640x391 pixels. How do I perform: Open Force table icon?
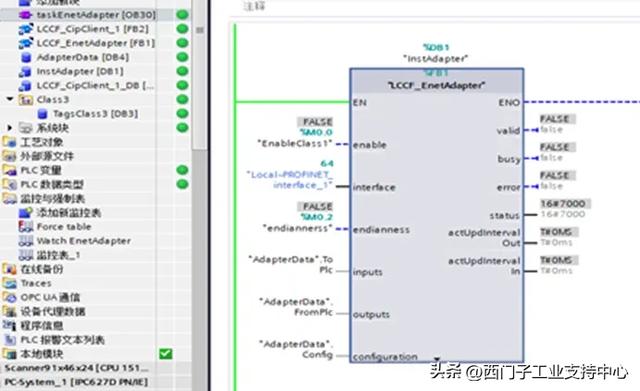25,227
